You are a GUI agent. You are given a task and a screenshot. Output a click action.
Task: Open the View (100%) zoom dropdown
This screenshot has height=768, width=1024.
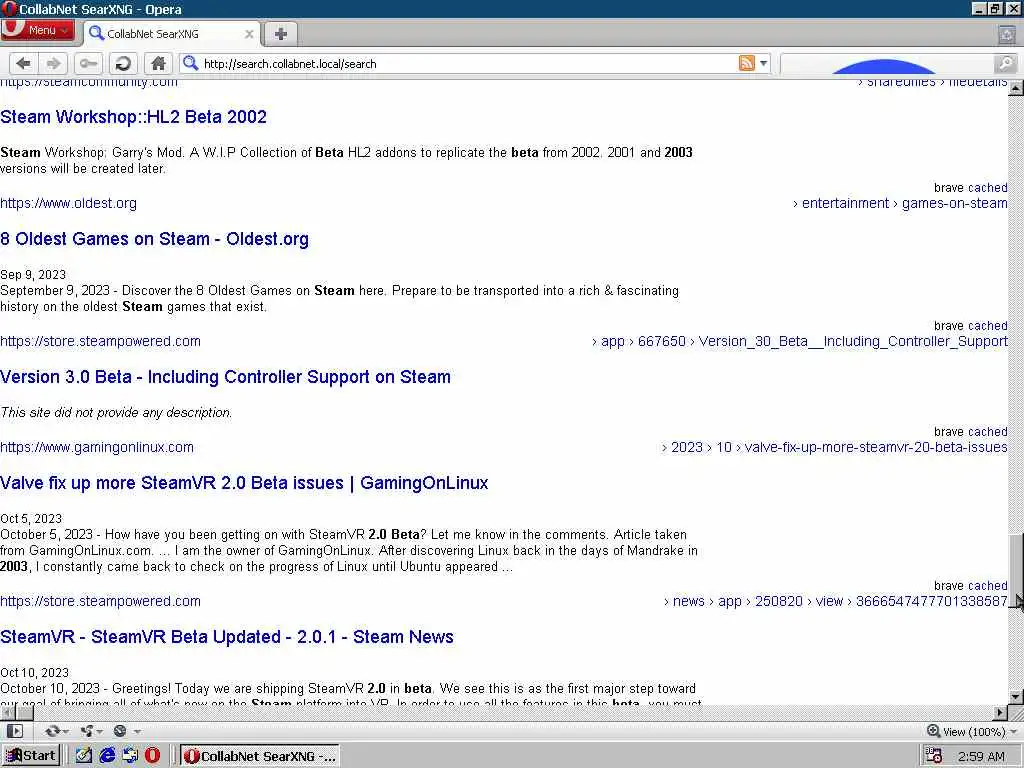tap(973, 731)
